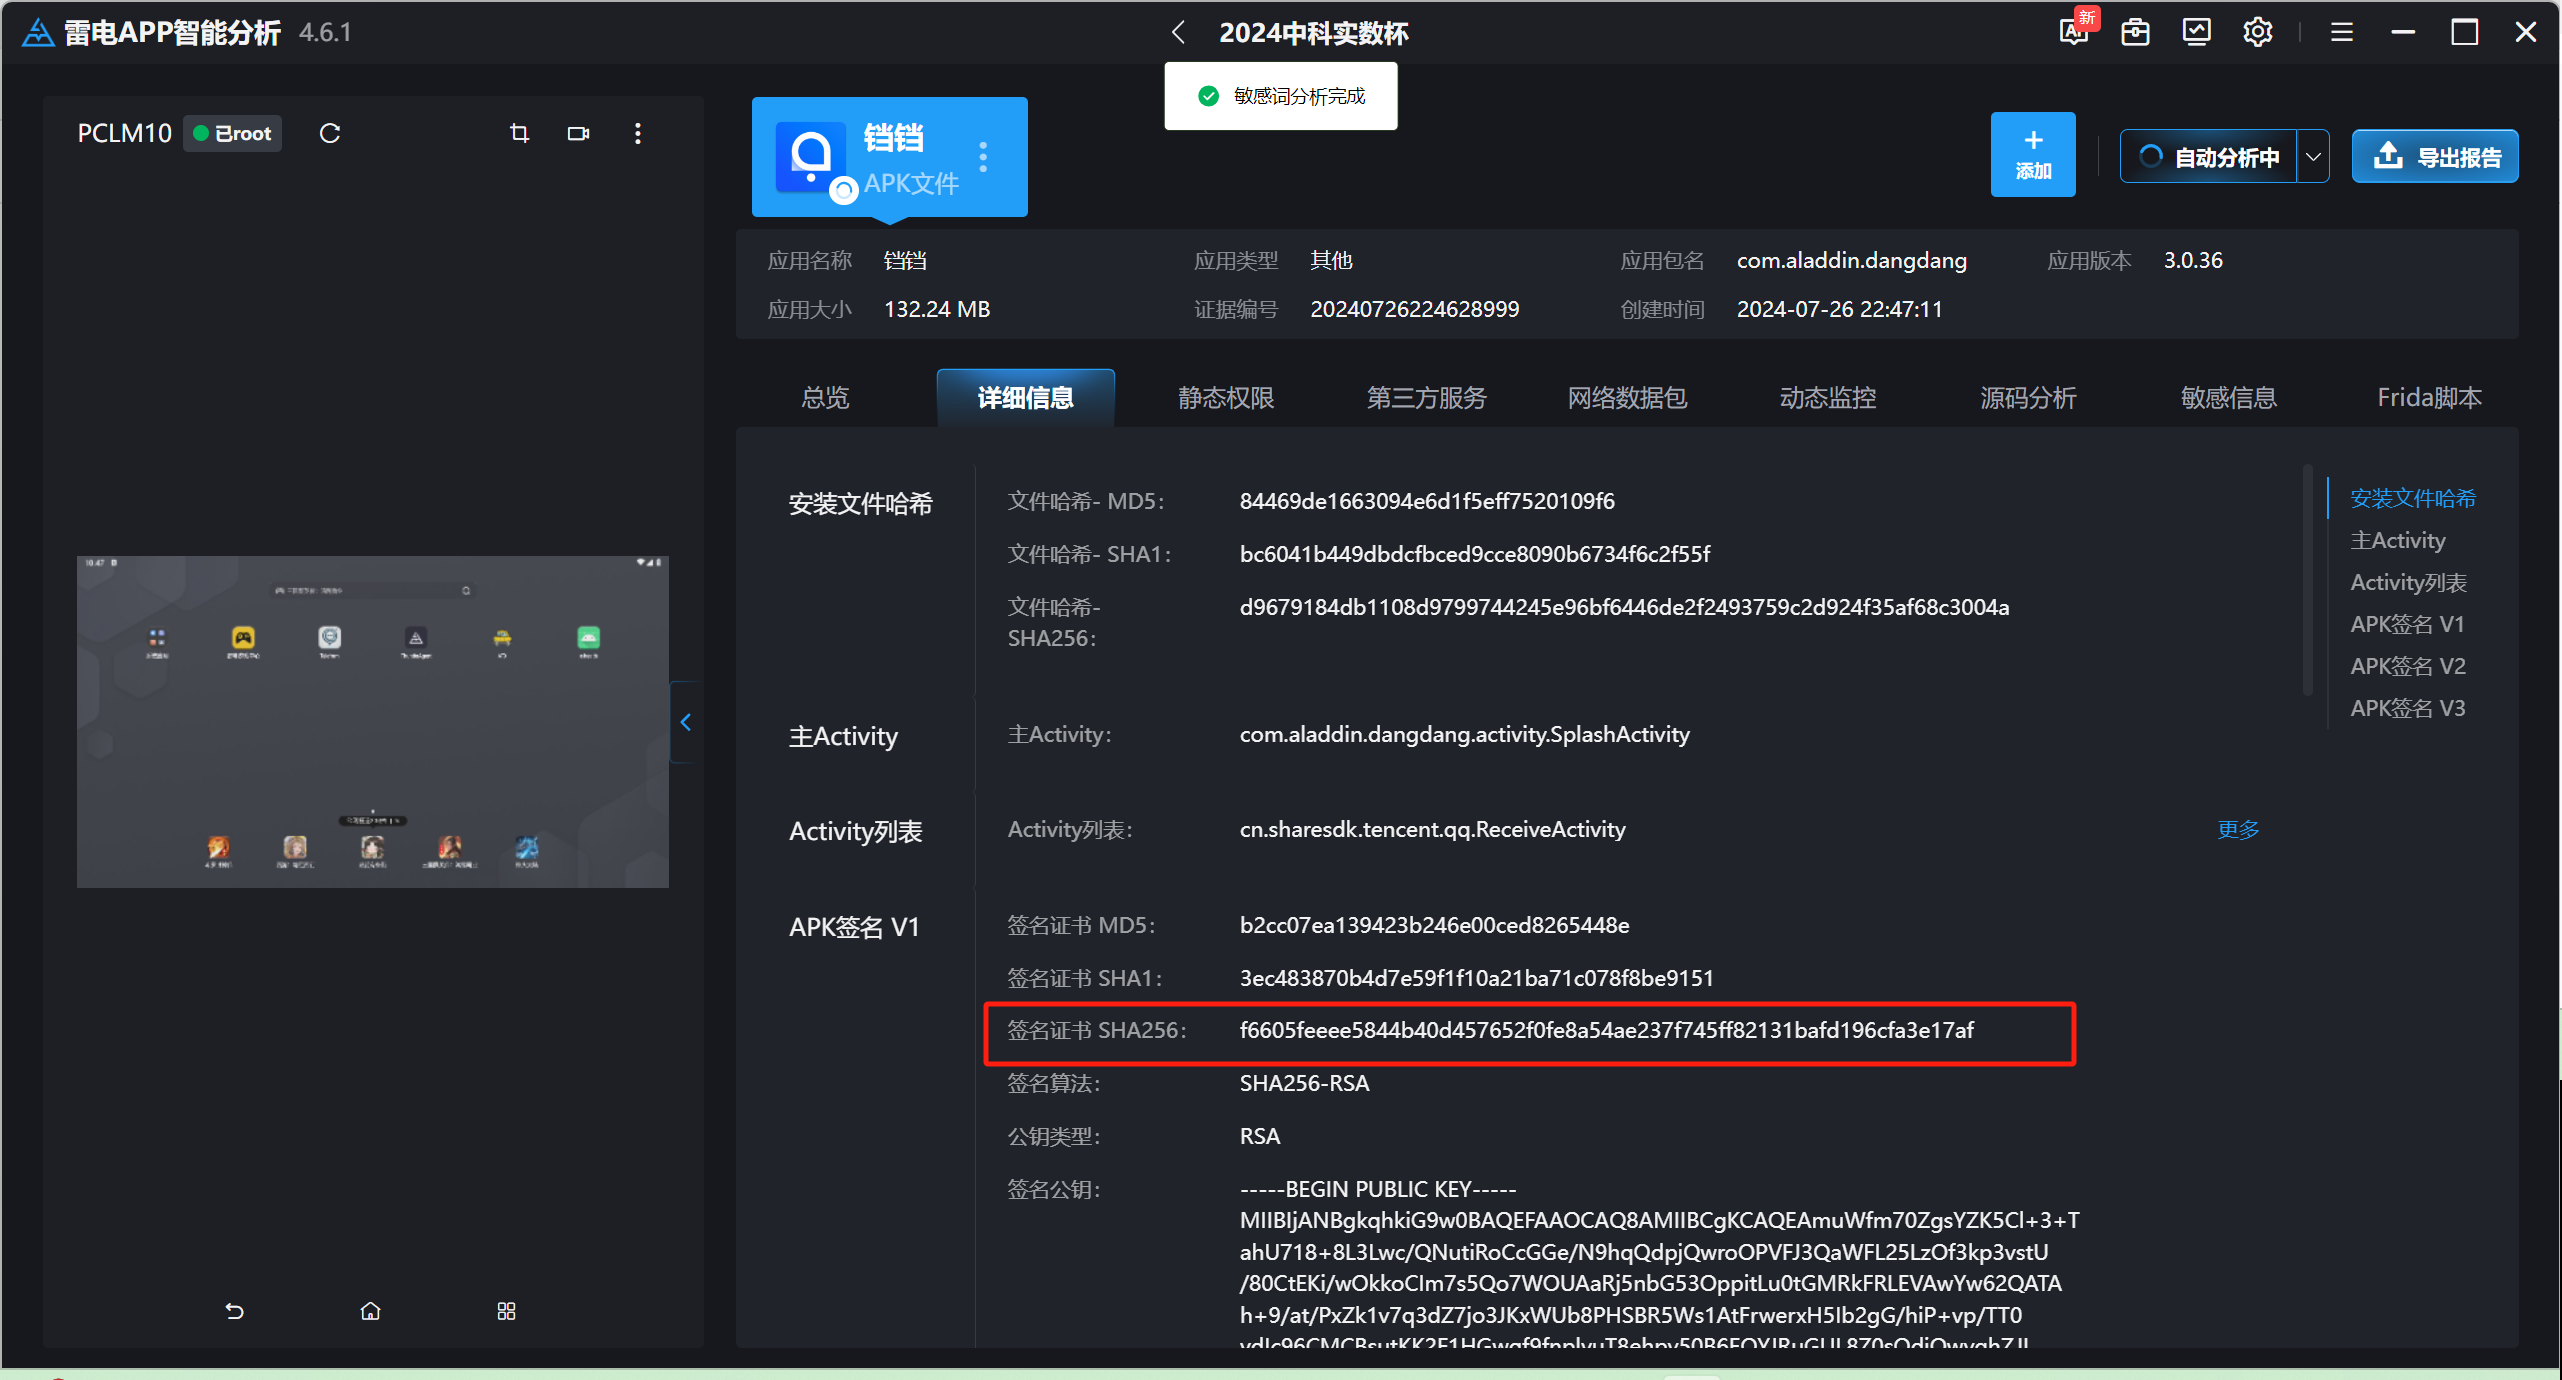Image resolution: width=2562 pixels, height=1380 pixels.
Task: Open the toolbox icon in title bar
Action: [x=2135, y=32]
